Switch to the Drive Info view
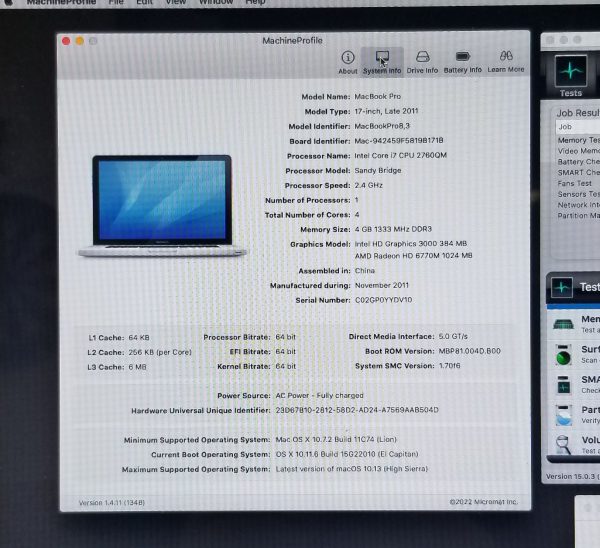 coord(422,60)
